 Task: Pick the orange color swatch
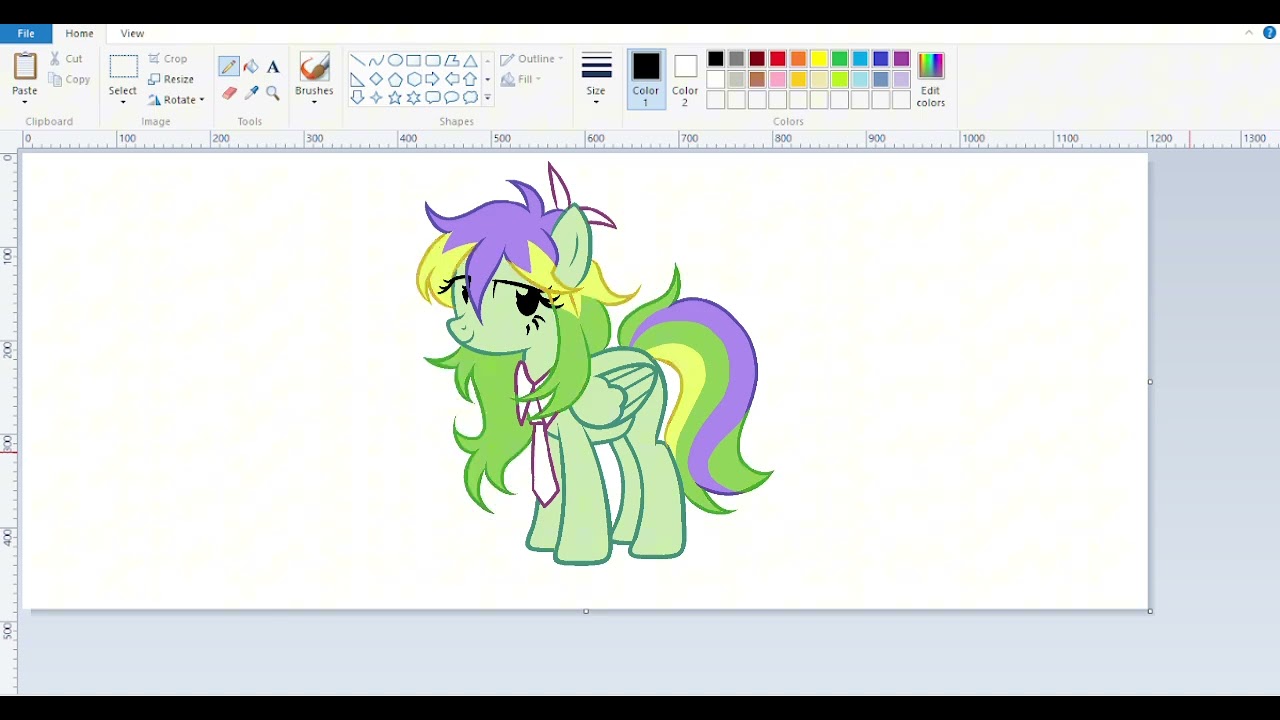pos(798,60)
